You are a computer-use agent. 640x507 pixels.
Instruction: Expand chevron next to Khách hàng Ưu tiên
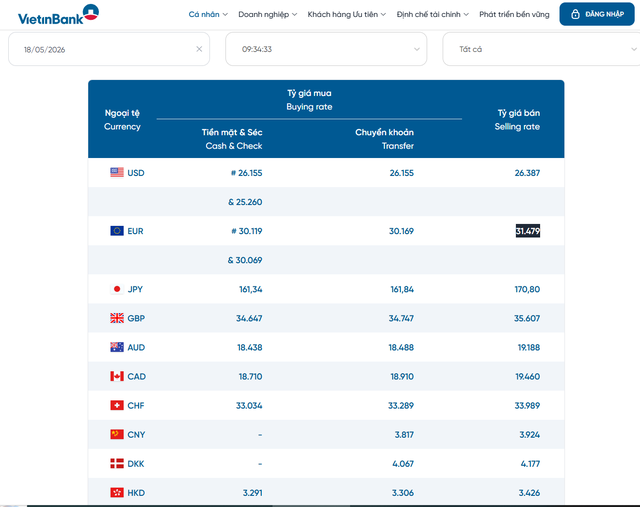click(383, 15)
